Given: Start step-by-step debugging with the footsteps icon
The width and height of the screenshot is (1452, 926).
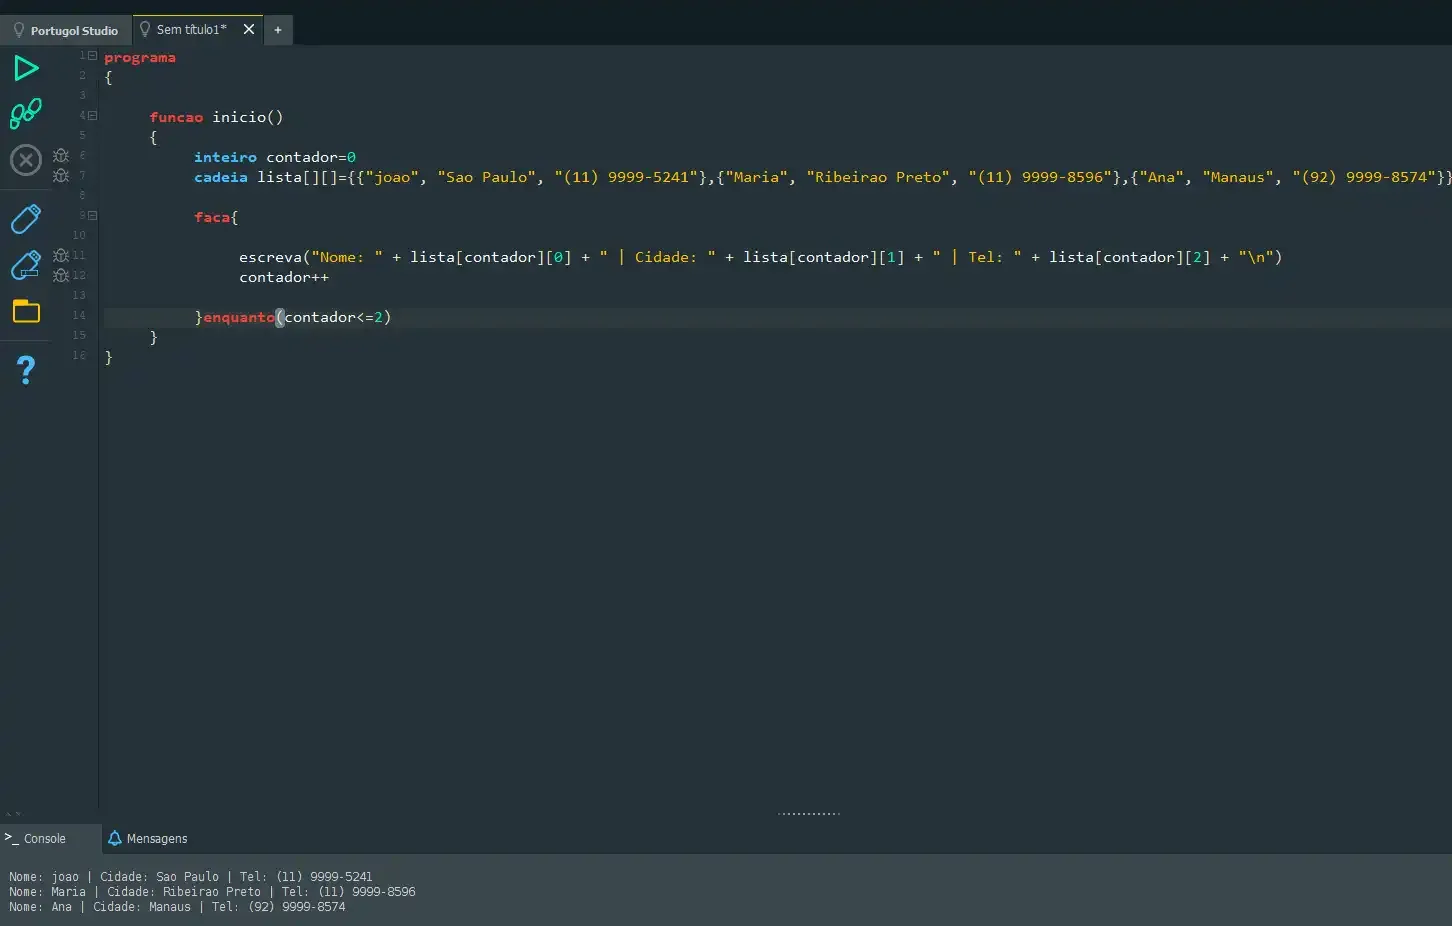Looking at the screenshot, I should pyautogui.click(x=26, y=113).
